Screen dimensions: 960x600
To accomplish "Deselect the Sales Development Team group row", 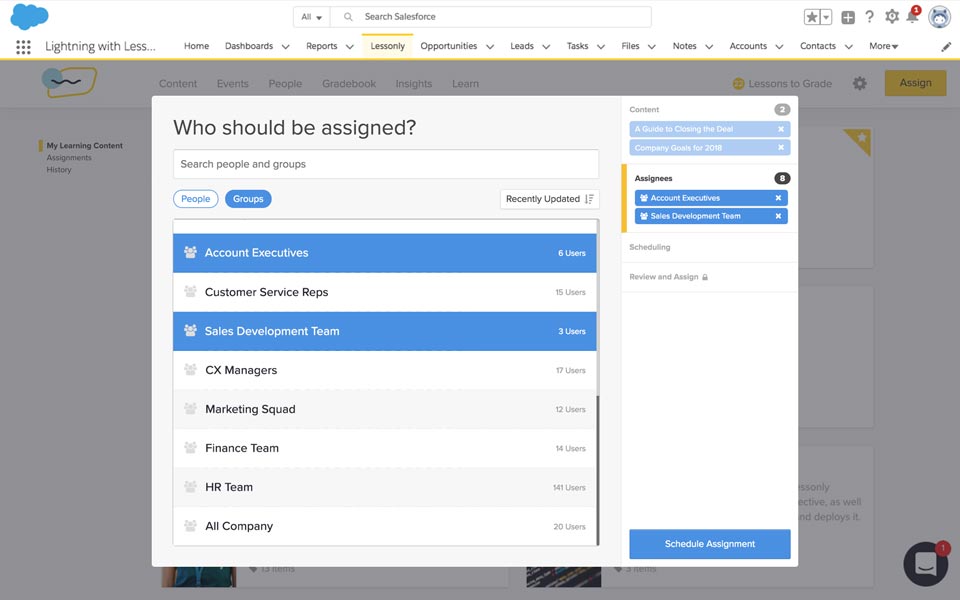I will point(384,331).
